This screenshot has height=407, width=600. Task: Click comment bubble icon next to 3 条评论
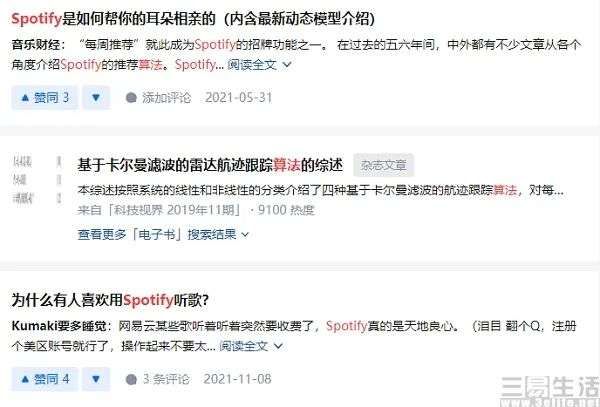(x=131, y=379)
